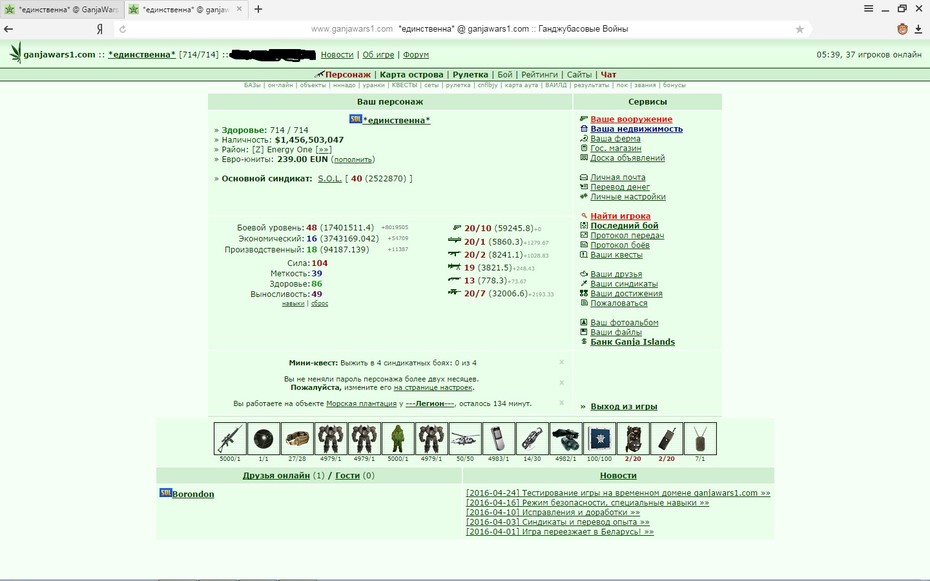Click the SOL badge beside character name

tap(355, 119)
